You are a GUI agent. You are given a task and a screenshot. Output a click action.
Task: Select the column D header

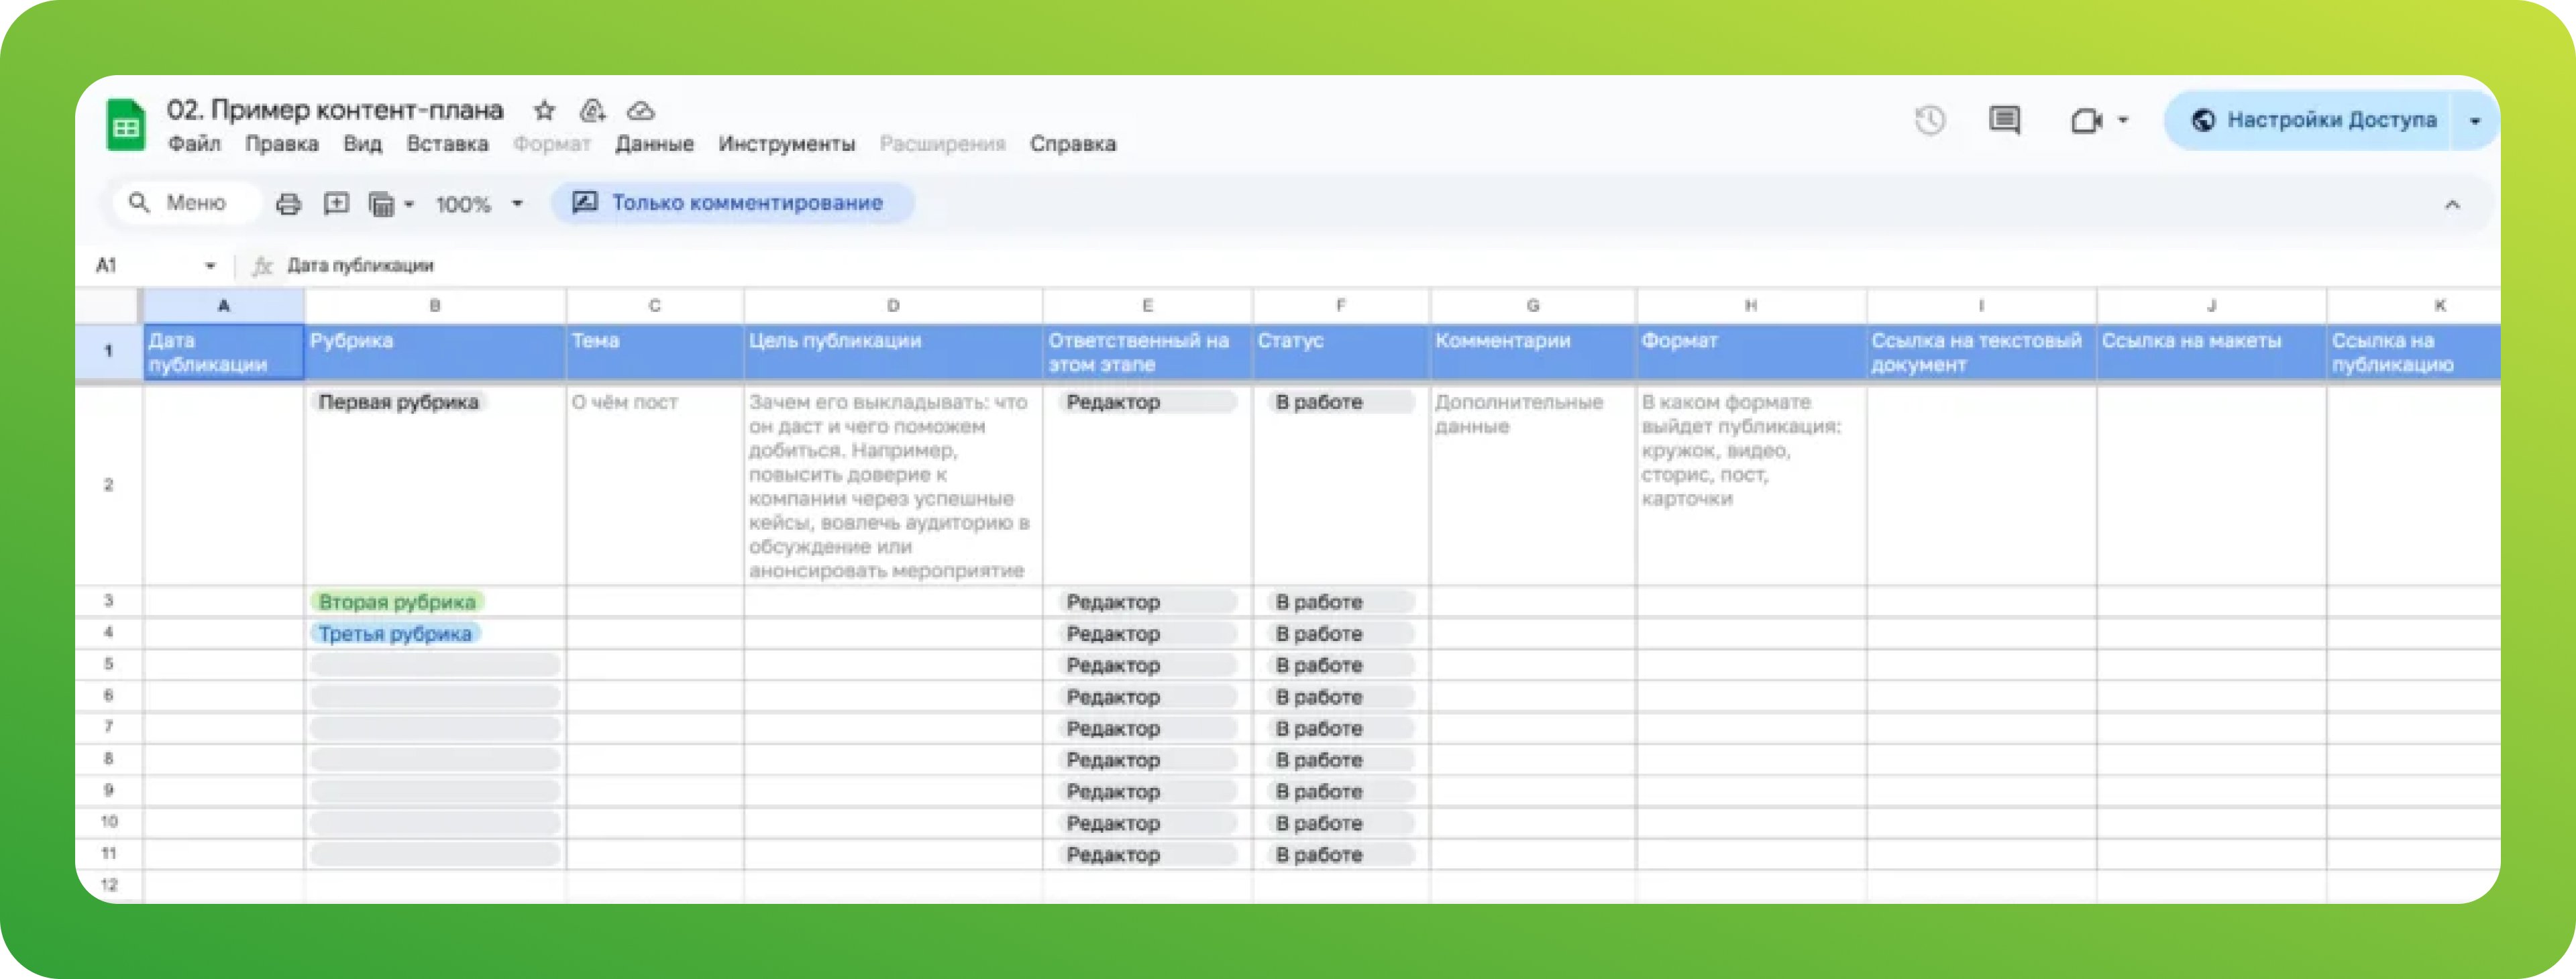pyautogui.click(x=892, y=305)
